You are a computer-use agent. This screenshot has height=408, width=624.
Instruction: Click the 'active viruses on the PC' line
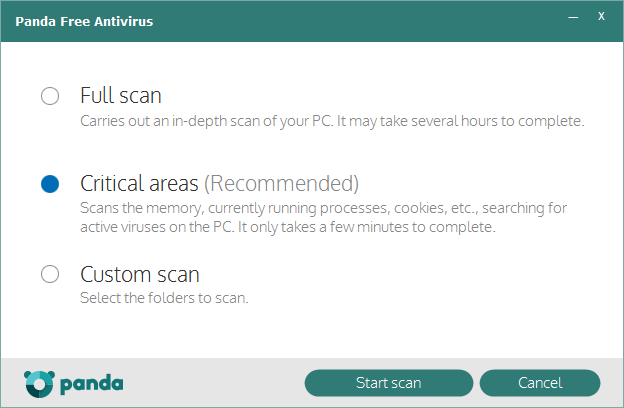click(x=288, y=227)
